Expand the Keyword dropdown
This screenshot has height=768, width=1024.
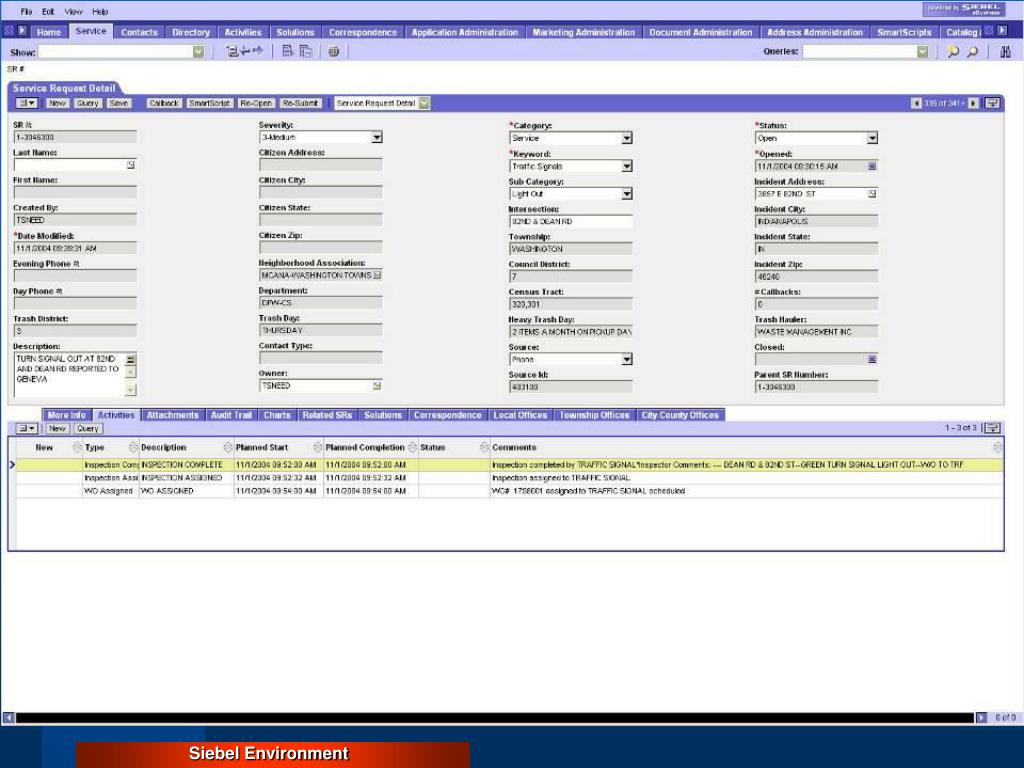pos(626,167)
